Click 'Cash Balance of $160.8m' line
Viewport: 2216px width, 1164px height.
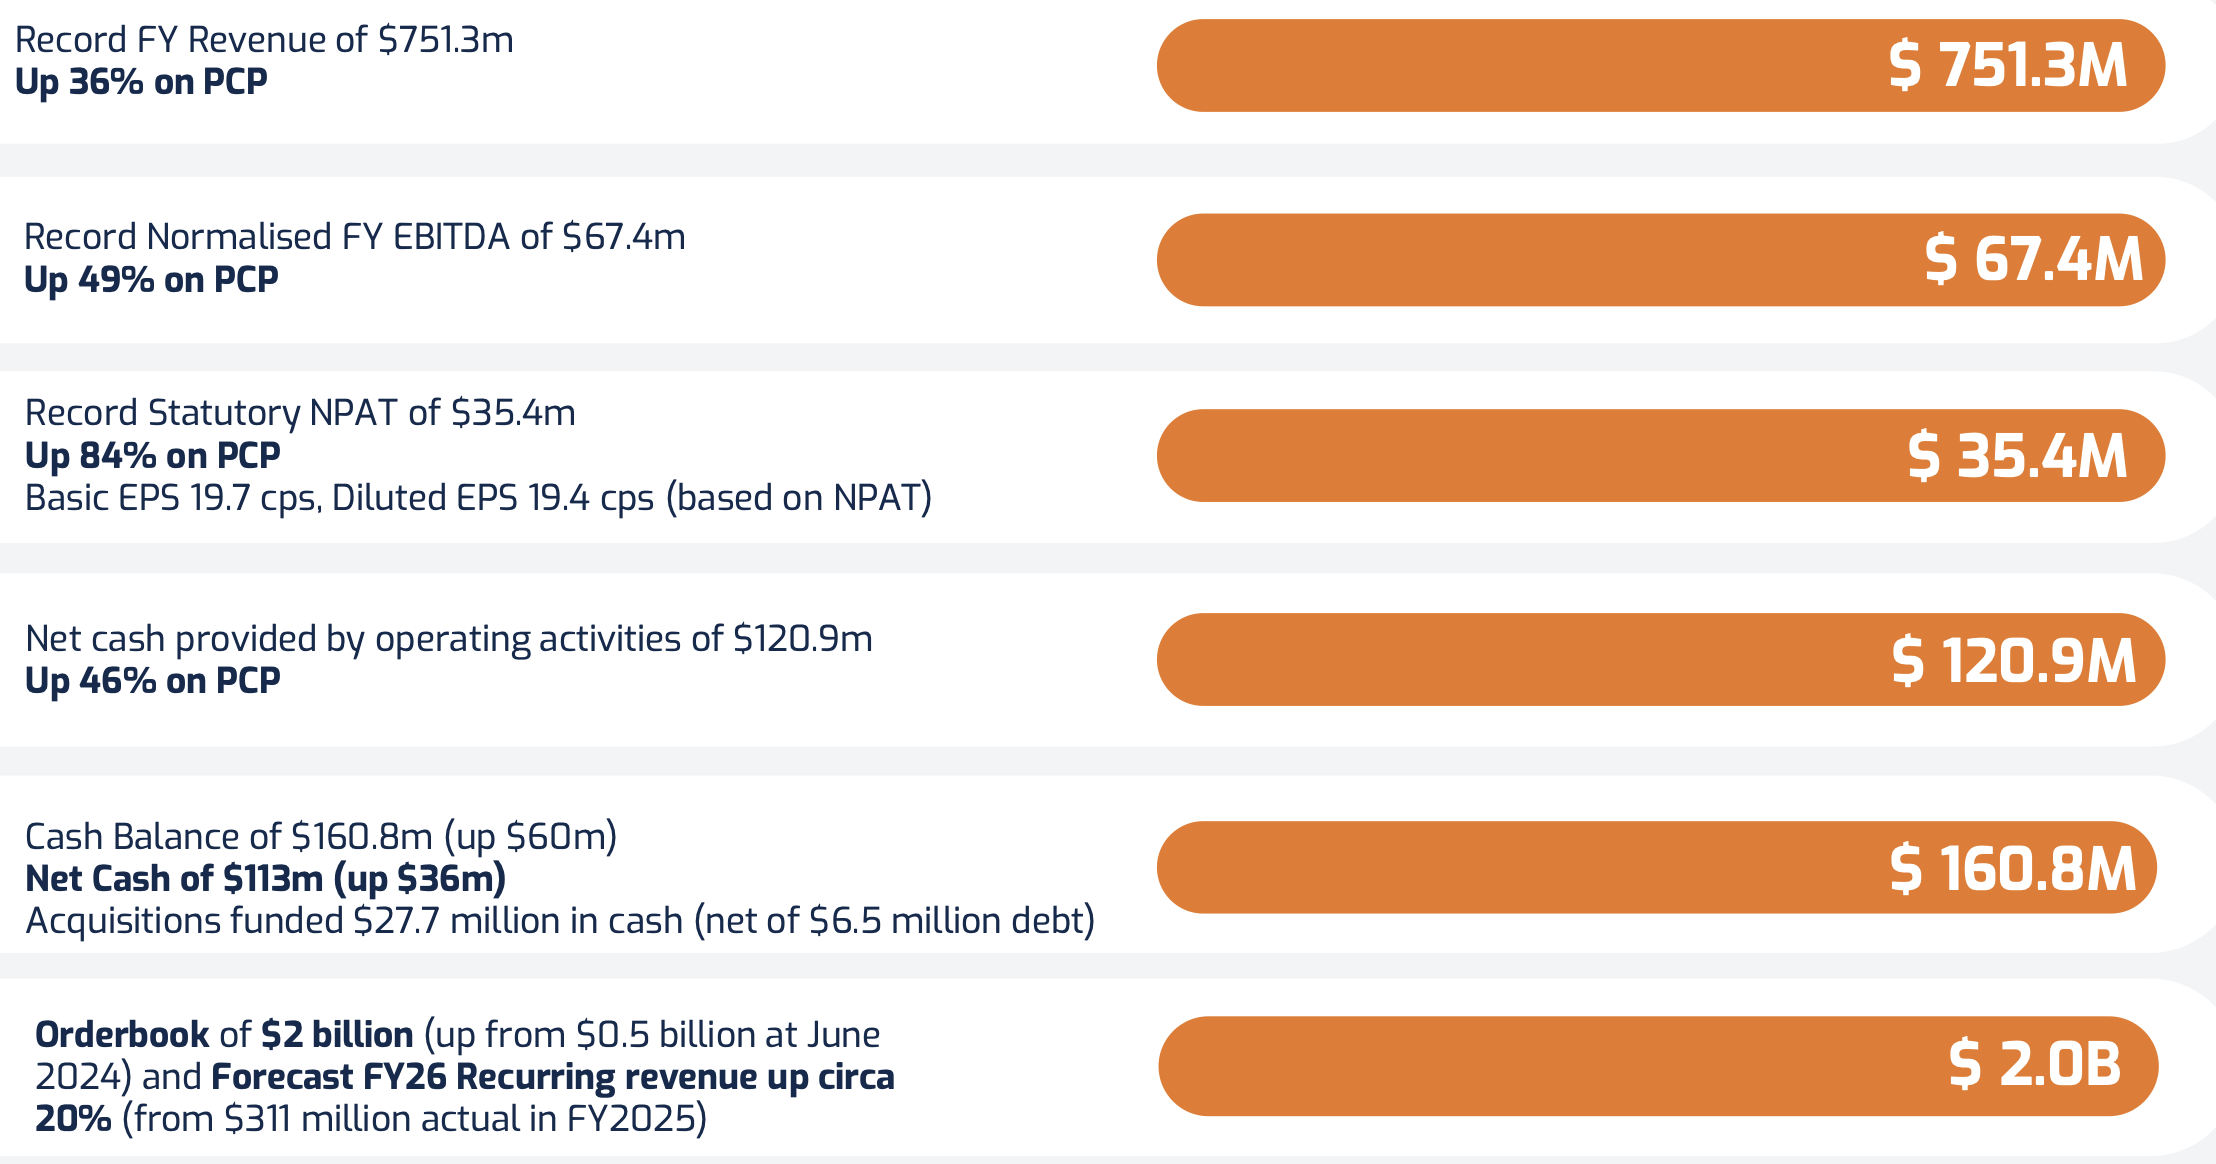pos(320,836)
